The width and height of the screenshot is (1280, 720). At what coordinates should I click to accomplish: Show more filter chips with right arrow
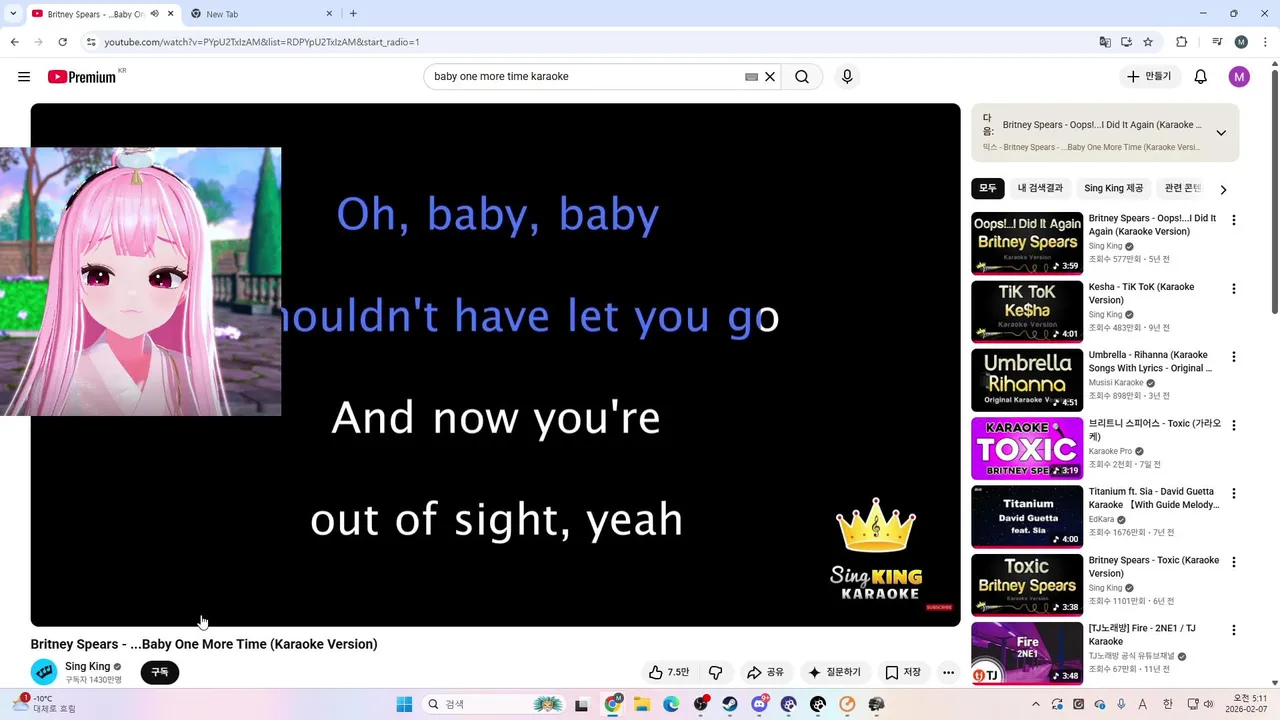click(1223, 189)
